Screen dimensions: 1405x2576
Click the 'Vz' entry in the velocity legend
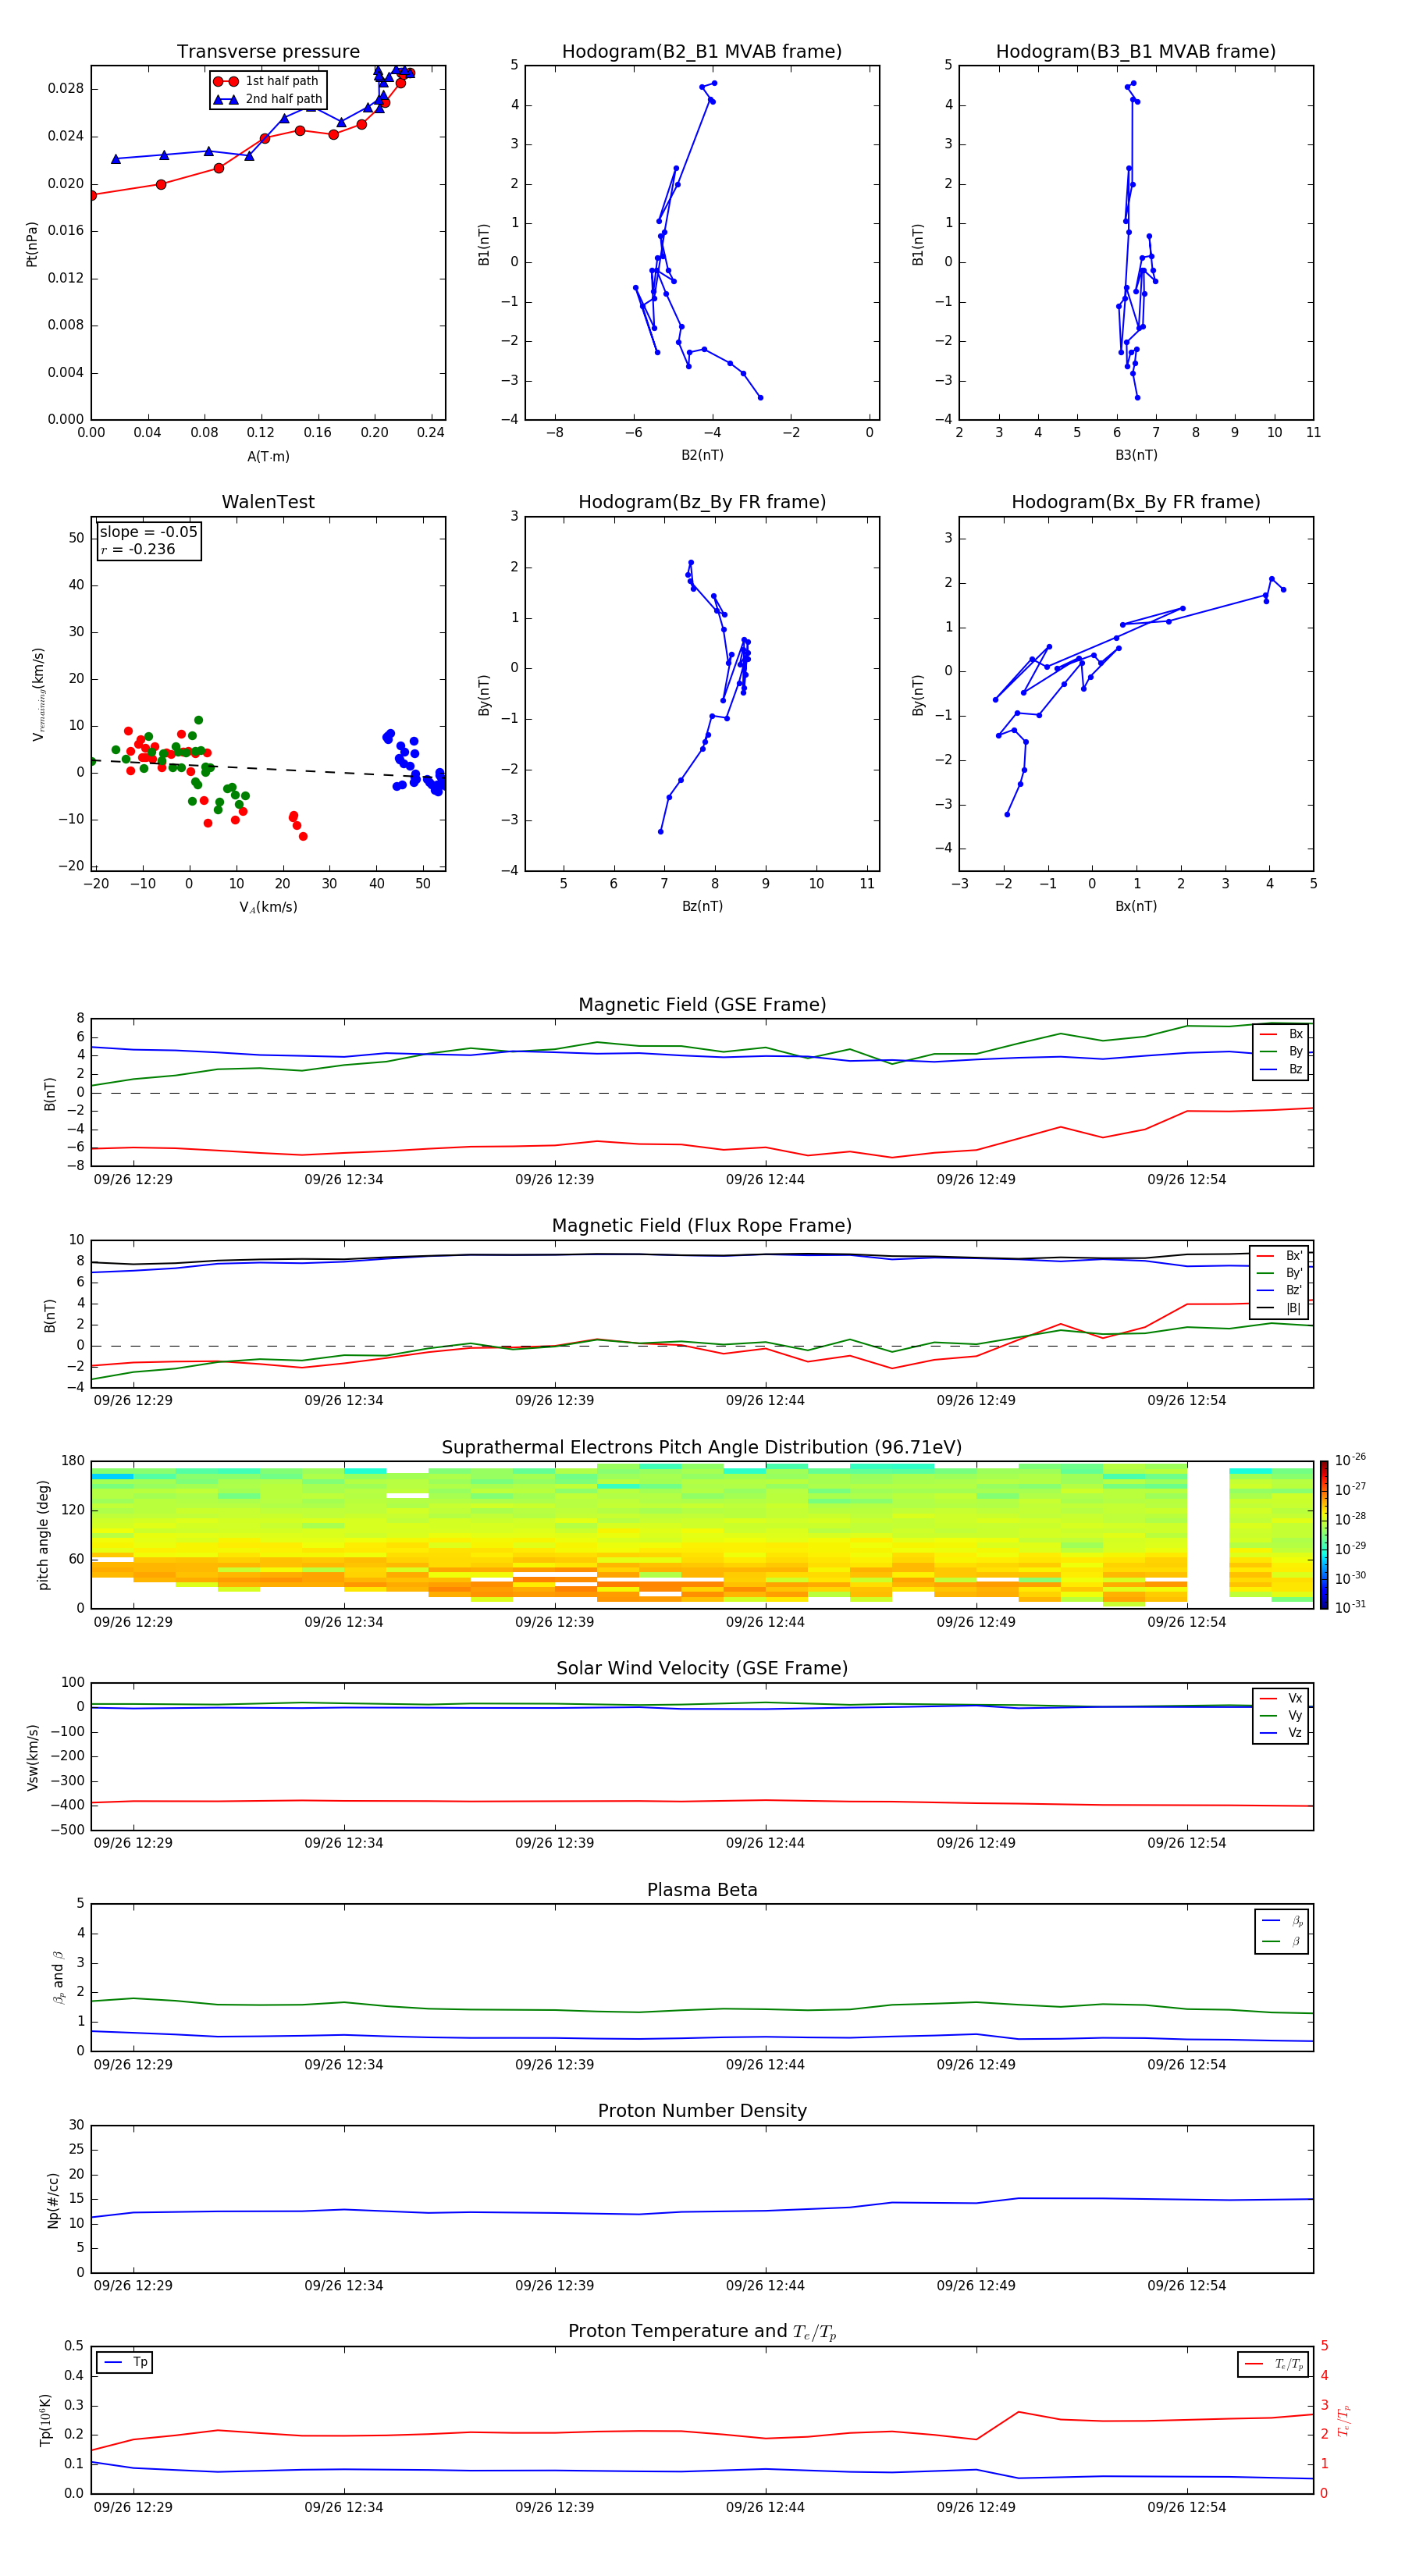[1281, 1733]
